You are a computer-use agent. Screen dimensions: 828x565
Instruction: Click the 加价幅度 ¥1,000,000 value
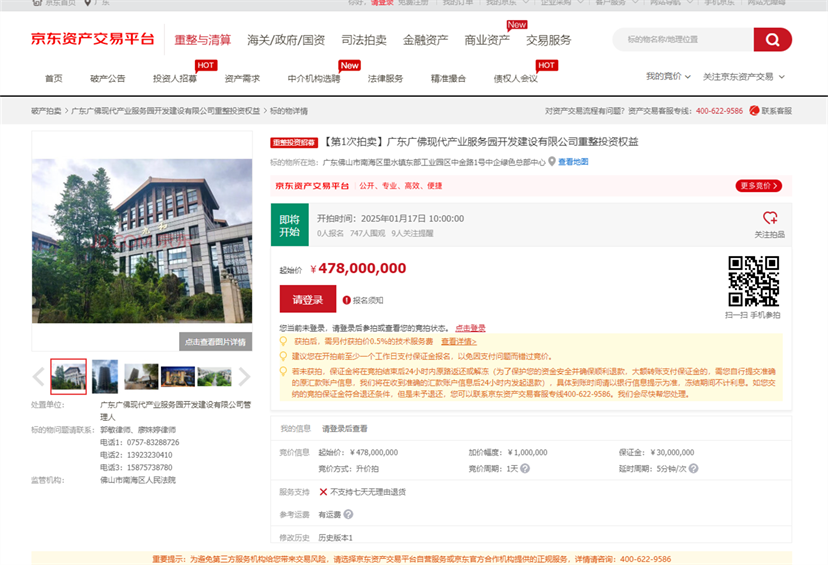528,453
